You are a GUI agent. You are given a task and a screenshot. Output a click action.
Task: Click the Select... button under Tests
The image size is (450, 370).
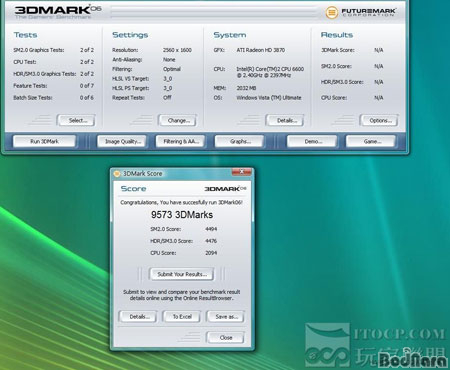point(76,120)
